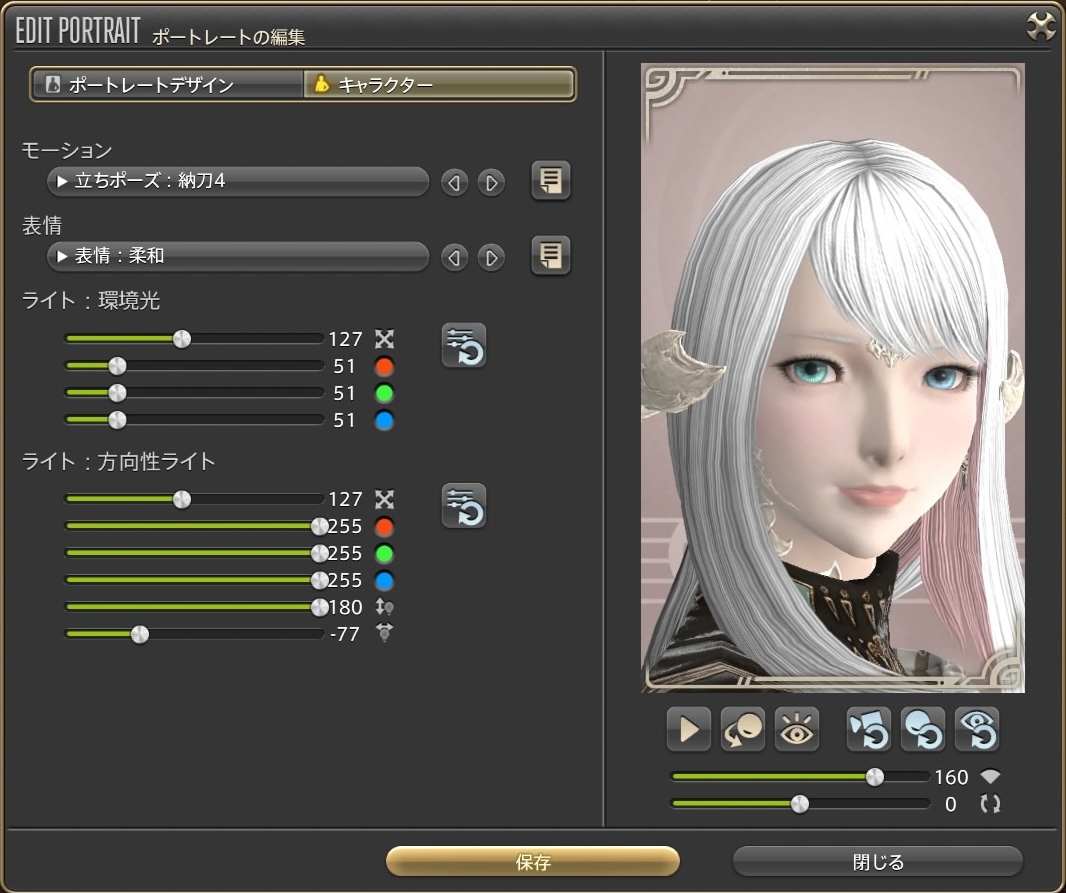Switch to the キャラクター tab

439,85
